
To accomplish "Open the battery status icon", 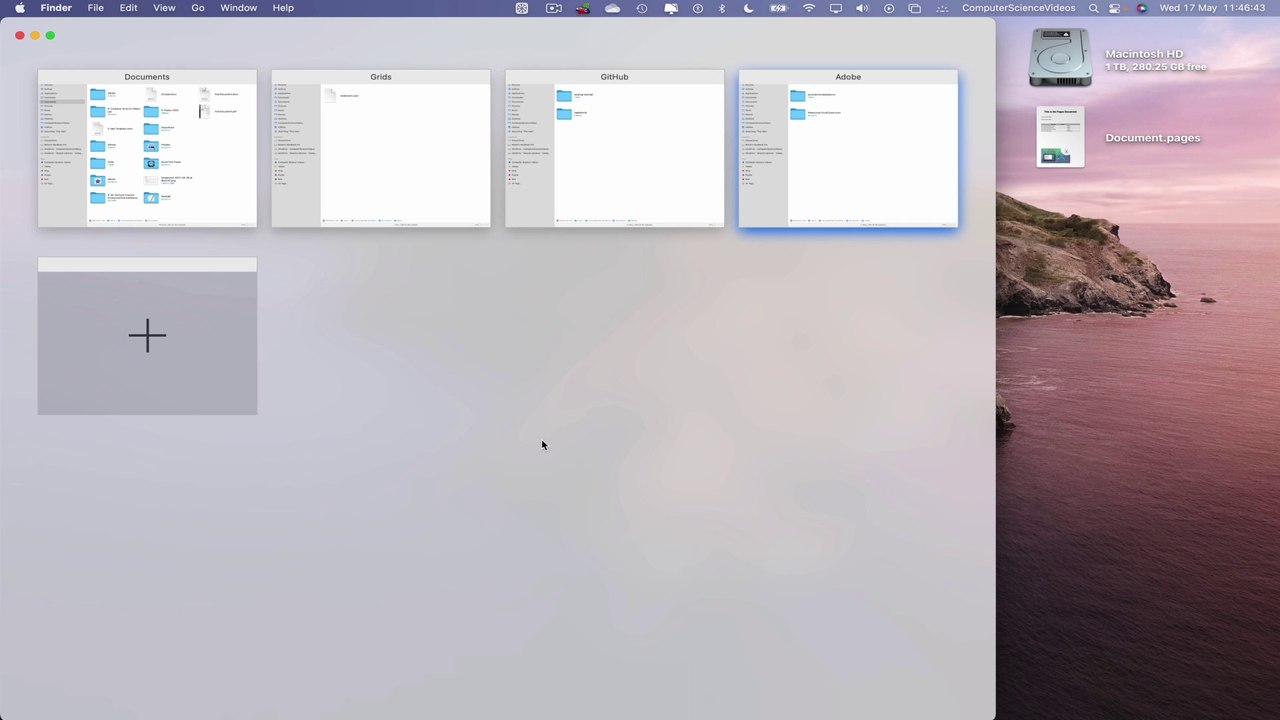I will click(x=779, y=8).
